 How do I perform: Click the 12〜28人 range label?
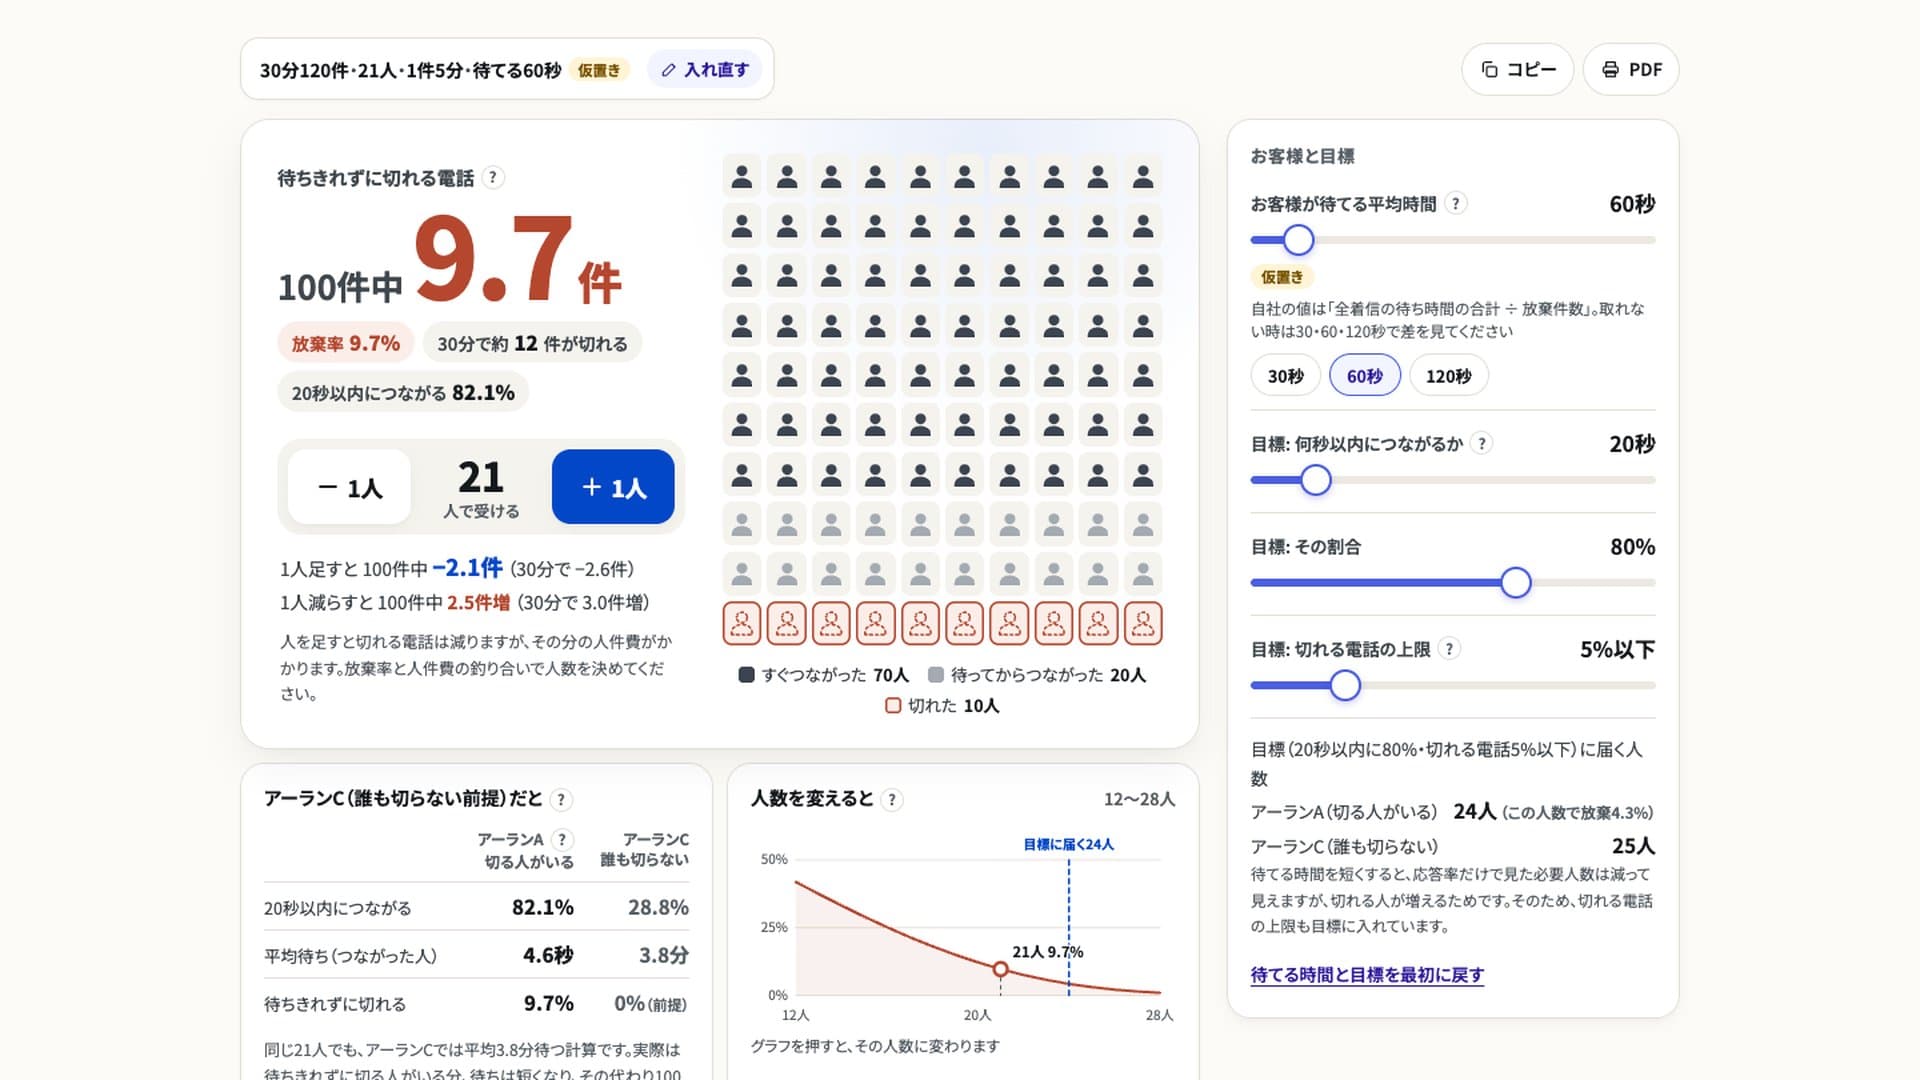1140,799
